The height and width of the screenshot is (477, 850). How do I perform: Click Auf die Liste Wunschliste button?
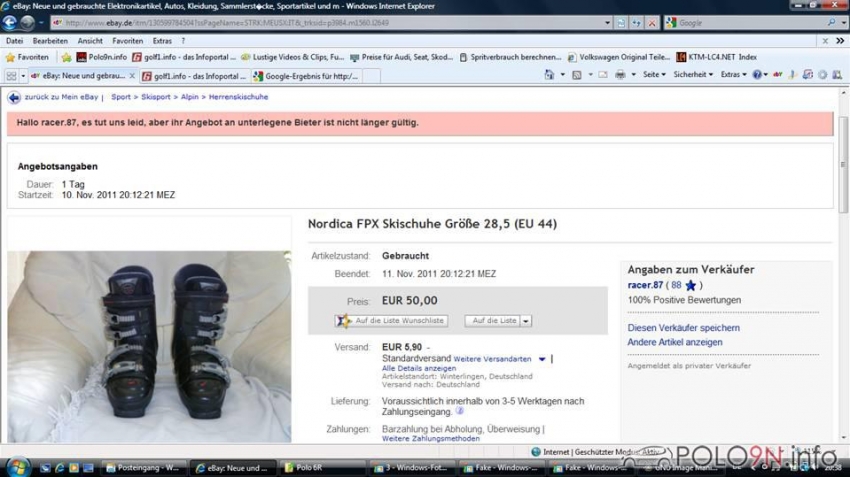[x=392, y=321]
